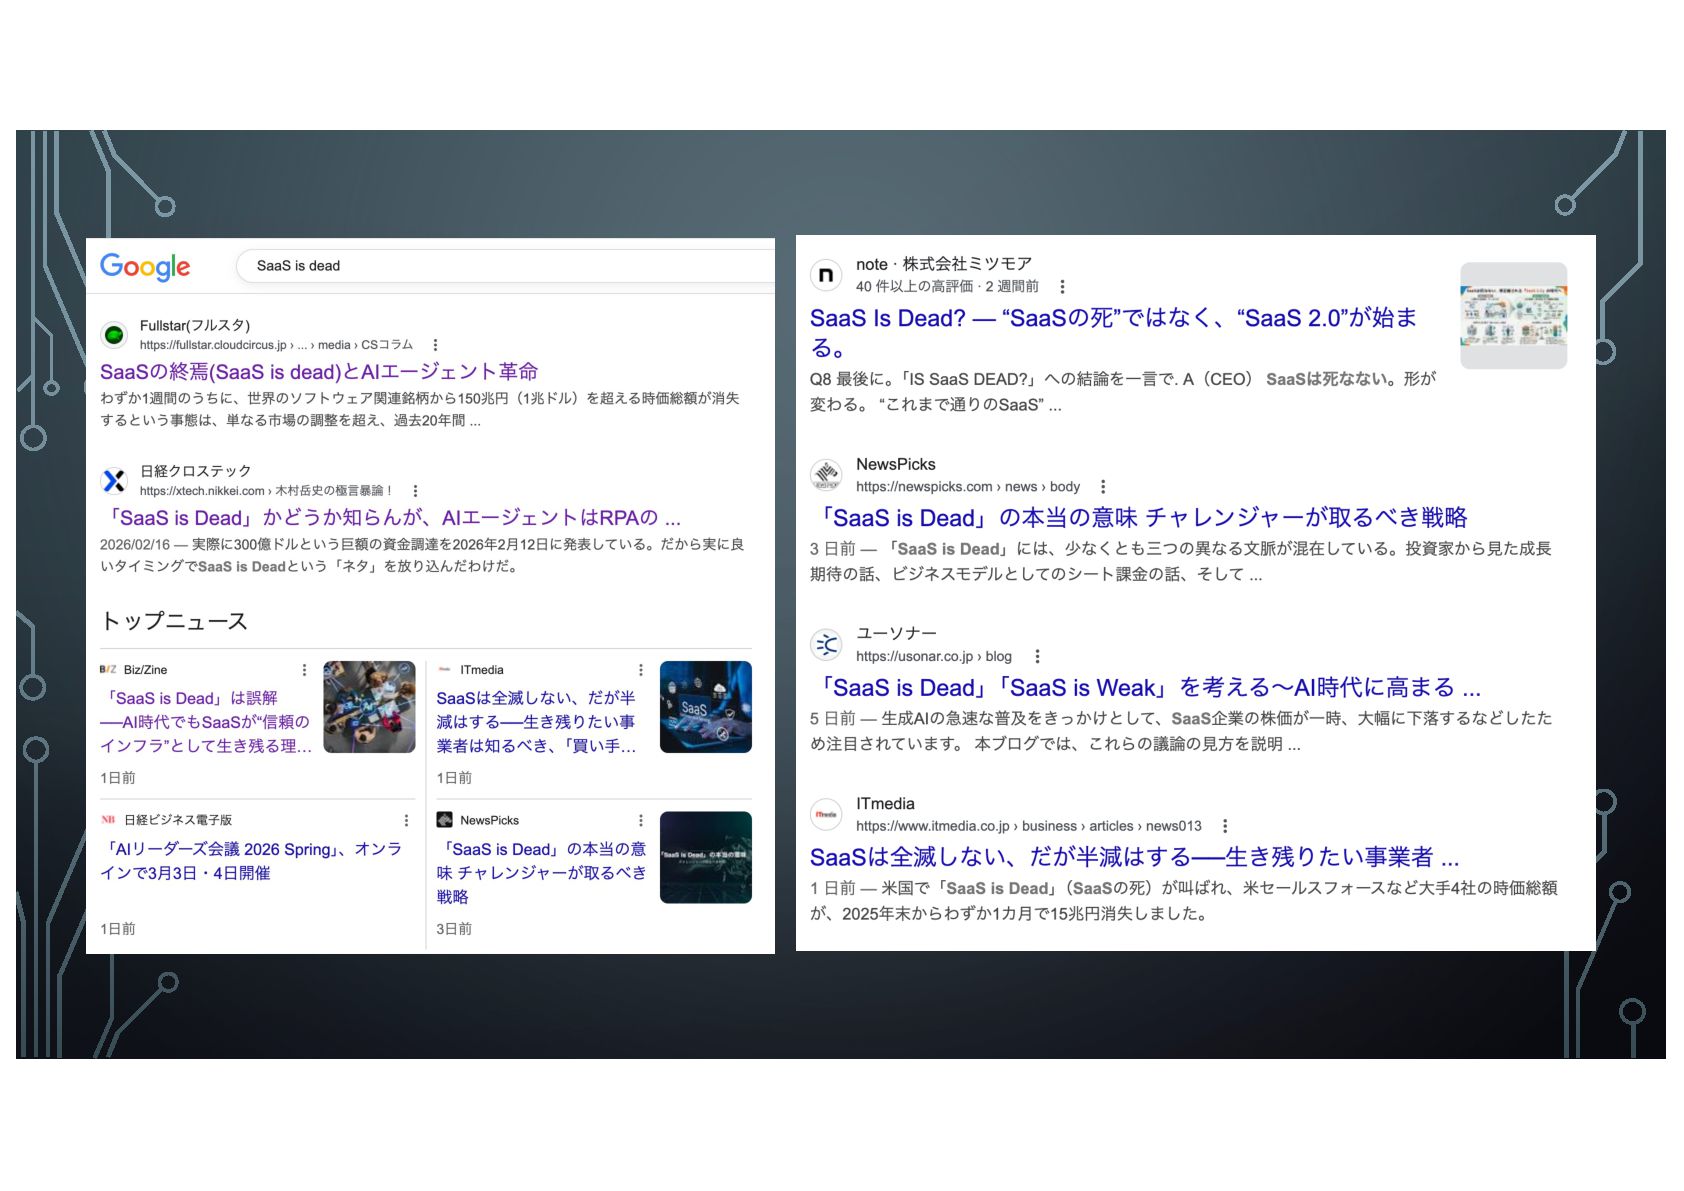
Task: Click the NewsPicks favicon in the right results
Action: (x=826, y=475)
